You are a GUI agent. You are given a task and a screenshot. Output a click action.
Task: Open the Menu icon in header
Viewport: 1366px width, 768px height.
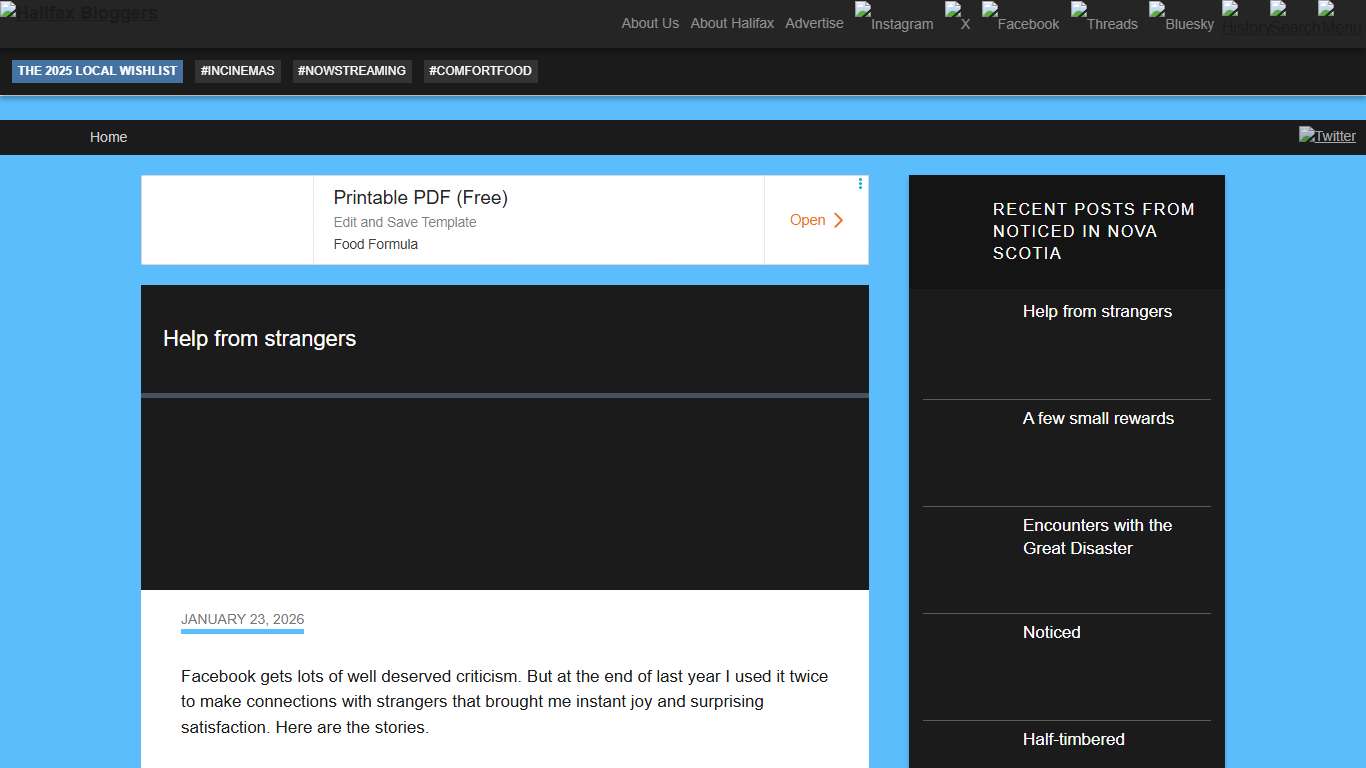(x=1340, y=19)
